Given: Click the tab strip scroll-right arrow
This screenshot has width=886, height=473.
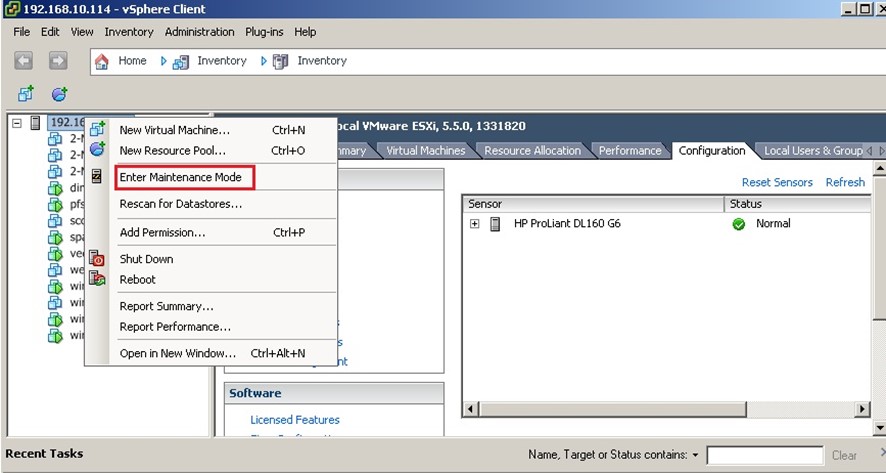Looking at the screenshot, I should pos(881,151).
